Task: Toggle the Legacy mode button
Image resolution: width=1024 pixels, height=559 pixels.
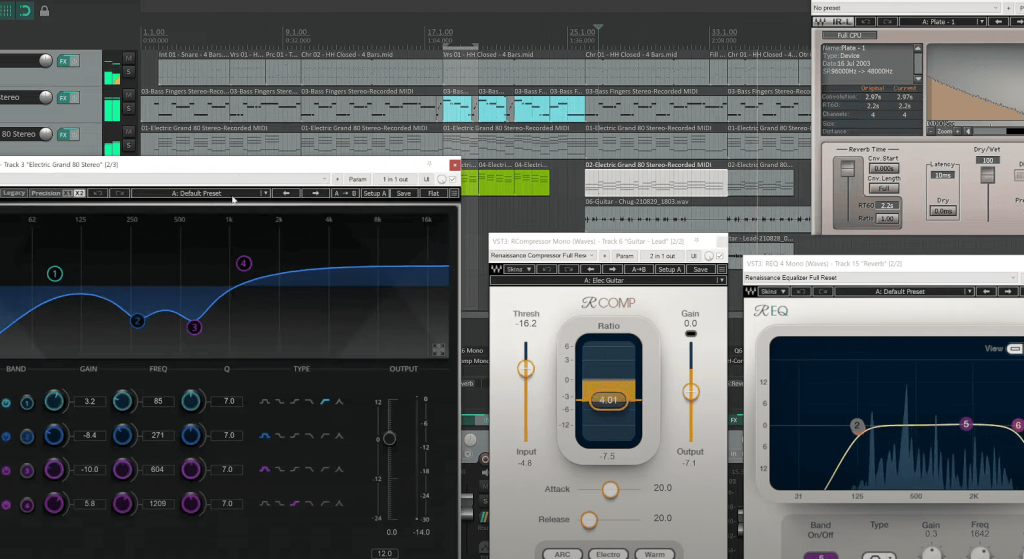Action: pos(14,193)
